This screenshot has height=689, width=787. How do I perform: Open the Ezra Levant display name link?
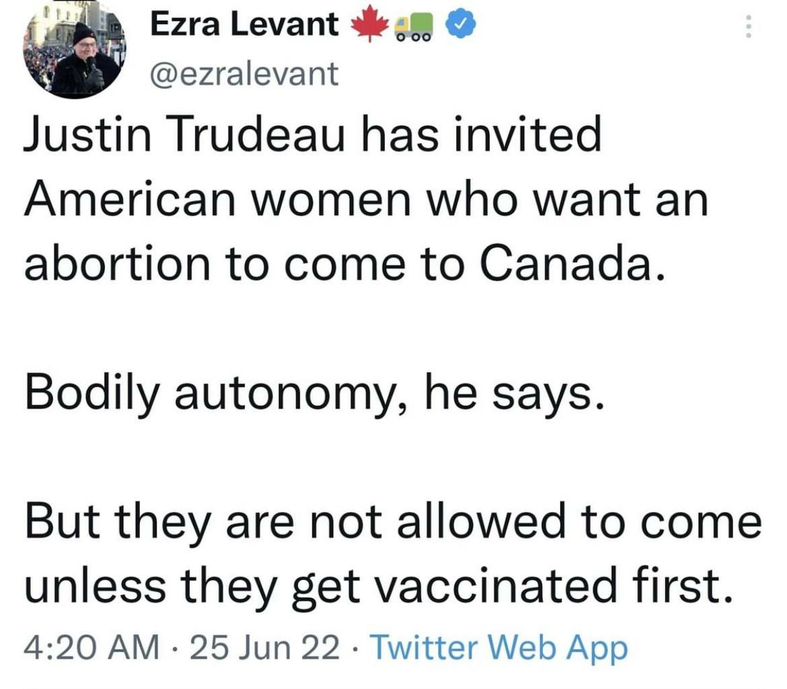click(x=244, y=24)
